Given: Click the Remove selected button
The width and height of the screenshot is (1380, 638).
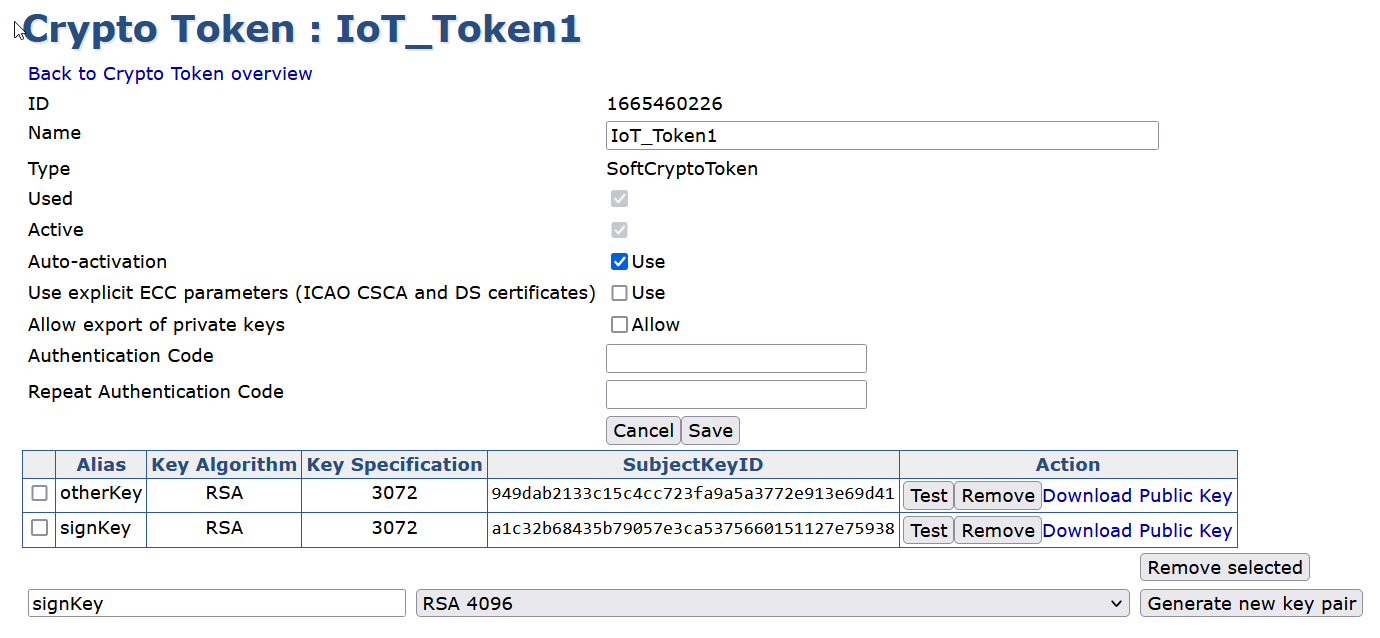Looking at the screenshot, I should pos(1224,568).
